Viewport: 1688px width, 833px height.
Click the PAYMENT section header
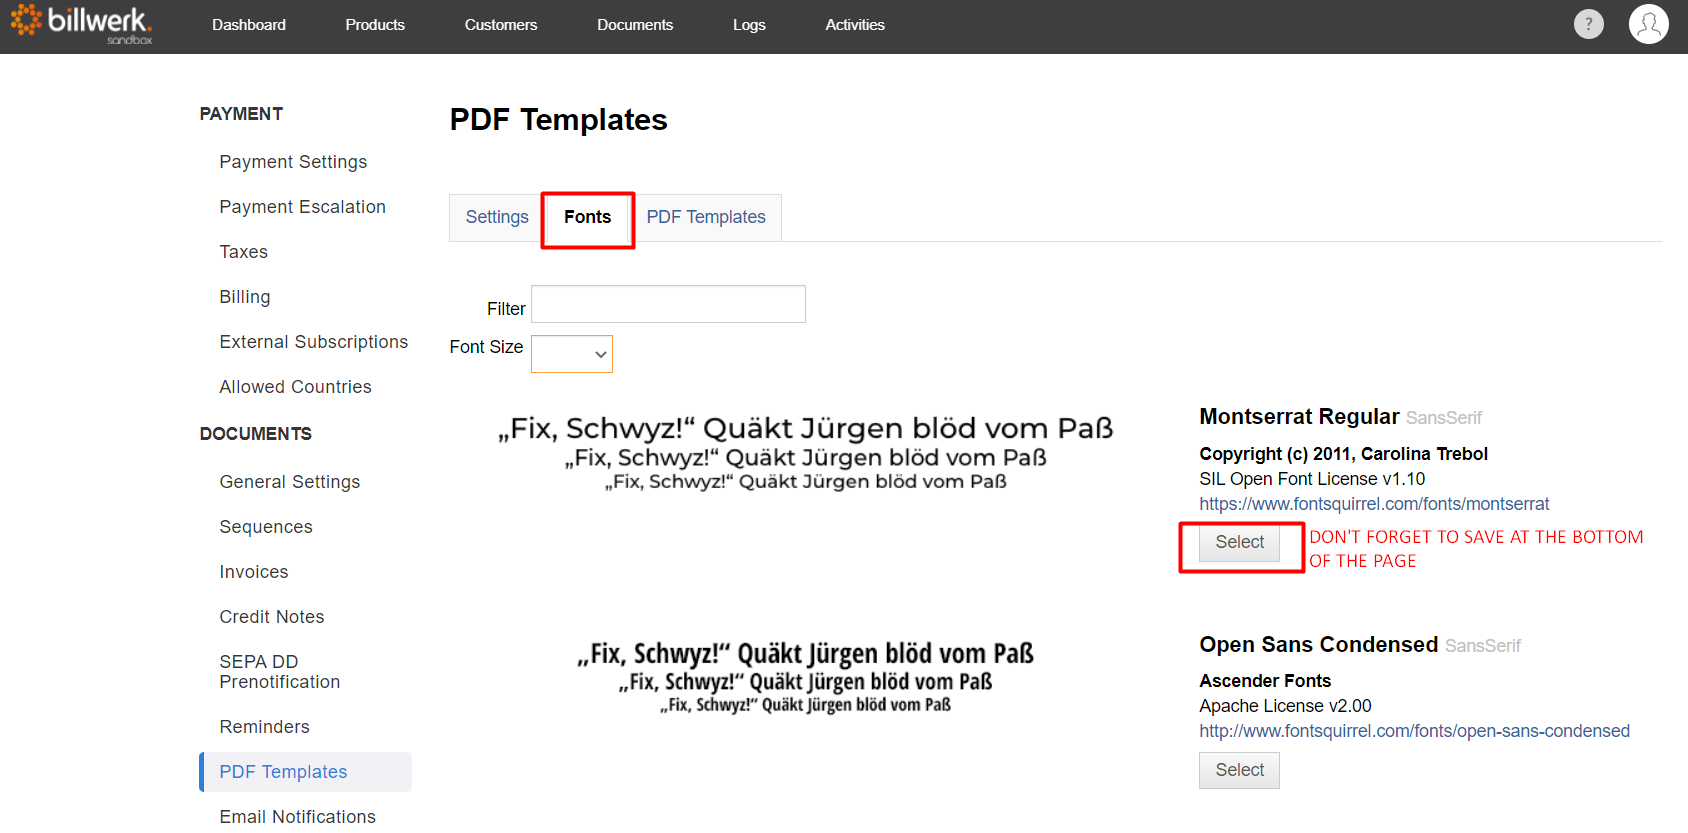point(241,114)
